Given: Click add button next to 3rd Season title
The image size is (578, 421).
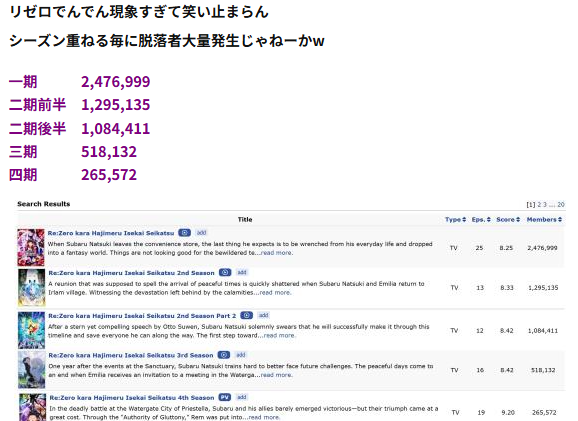Looking at the screenshot, I should [241, 355].
